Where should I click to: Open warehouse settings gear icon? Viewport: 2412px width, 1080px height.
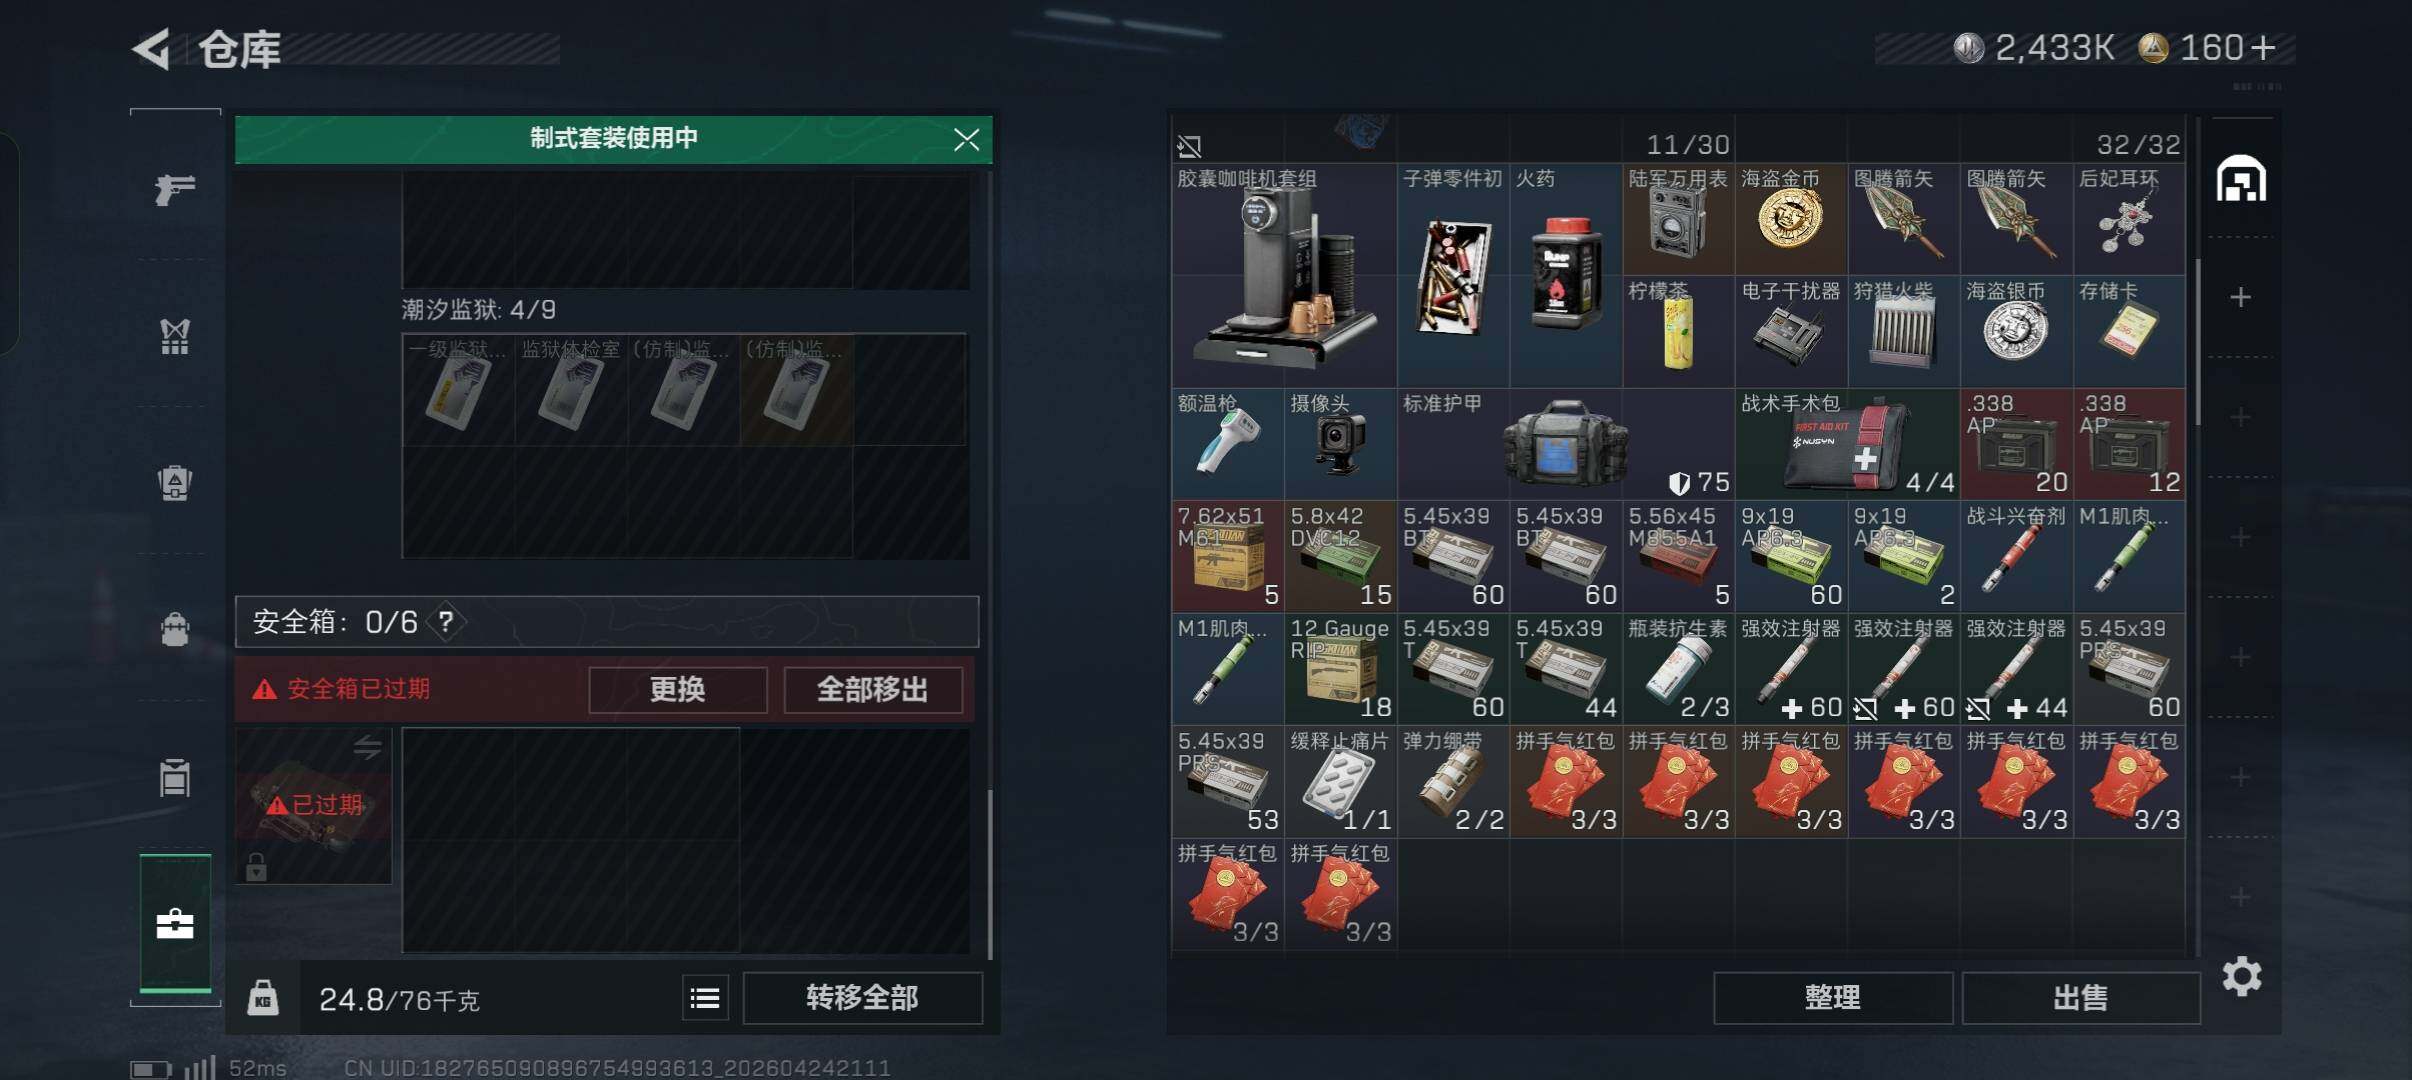(x=2241, y=976)
